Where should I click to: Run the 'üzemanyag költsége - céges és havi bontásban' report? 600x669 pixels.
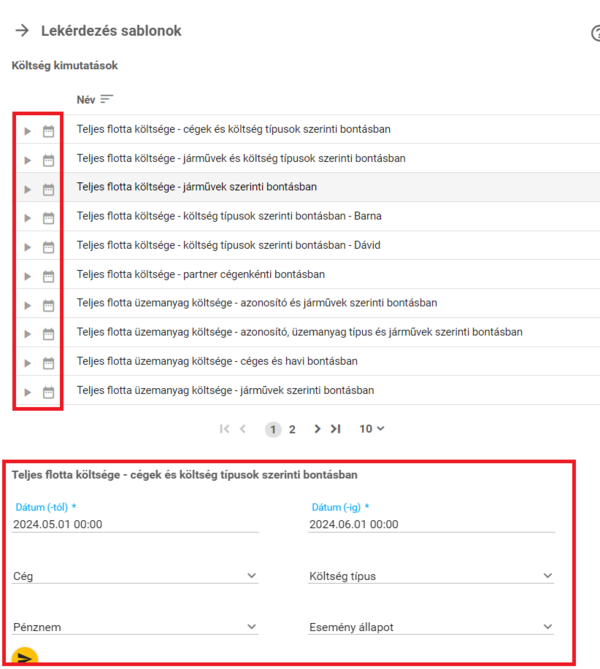tap(28, 363)
